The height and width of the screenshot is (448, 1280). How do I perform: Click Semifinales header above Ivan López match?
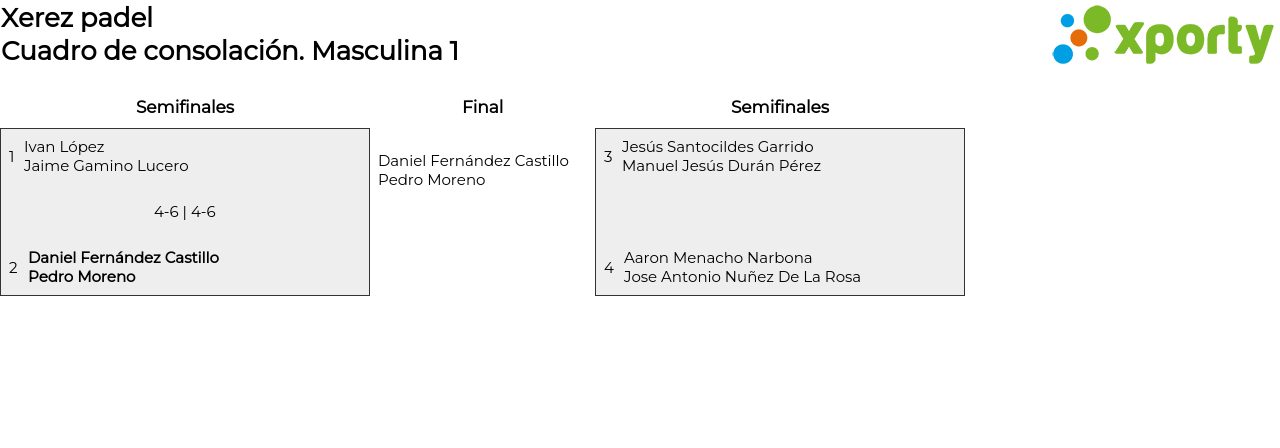click(185, 107)
